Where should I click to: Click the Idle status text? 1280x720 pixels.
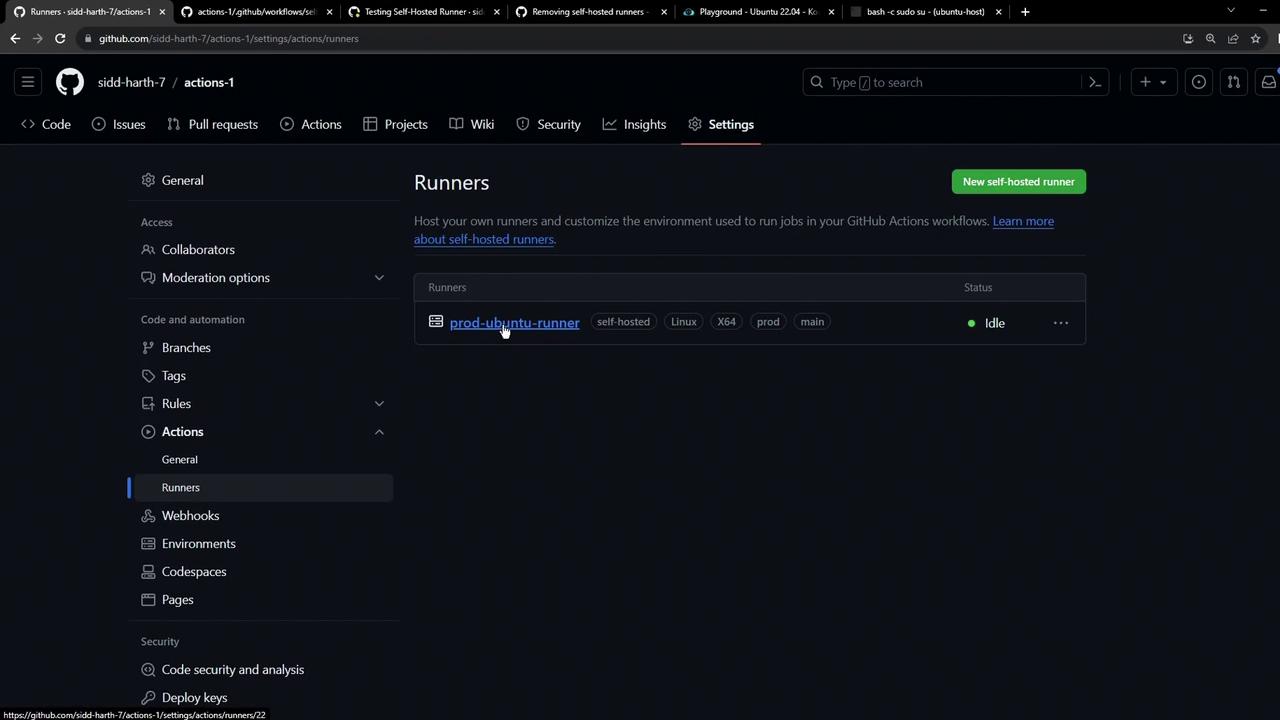pos(995,323)
